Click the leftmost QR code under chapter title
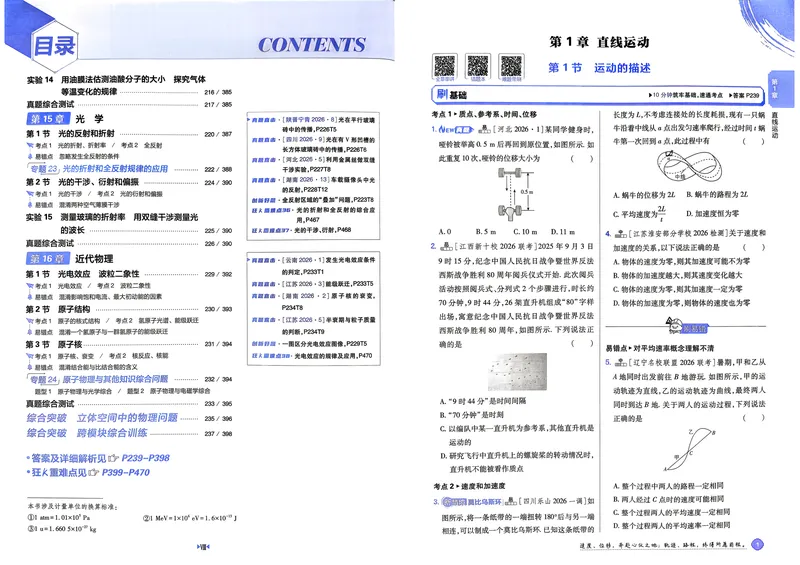Viewport: 800px width, 565px height. [x=444, y=66]
